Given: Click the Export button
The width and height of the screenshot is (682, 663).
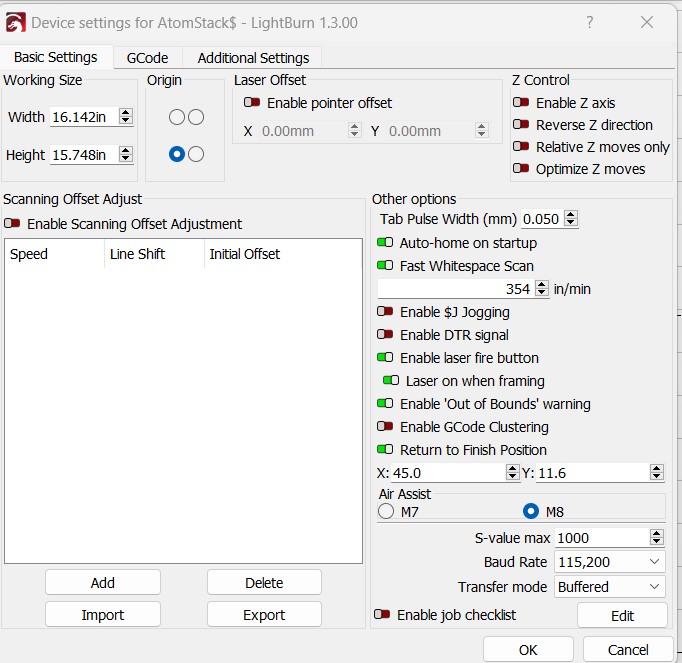Looking at the screenshot, I should (x=264, y=615).
